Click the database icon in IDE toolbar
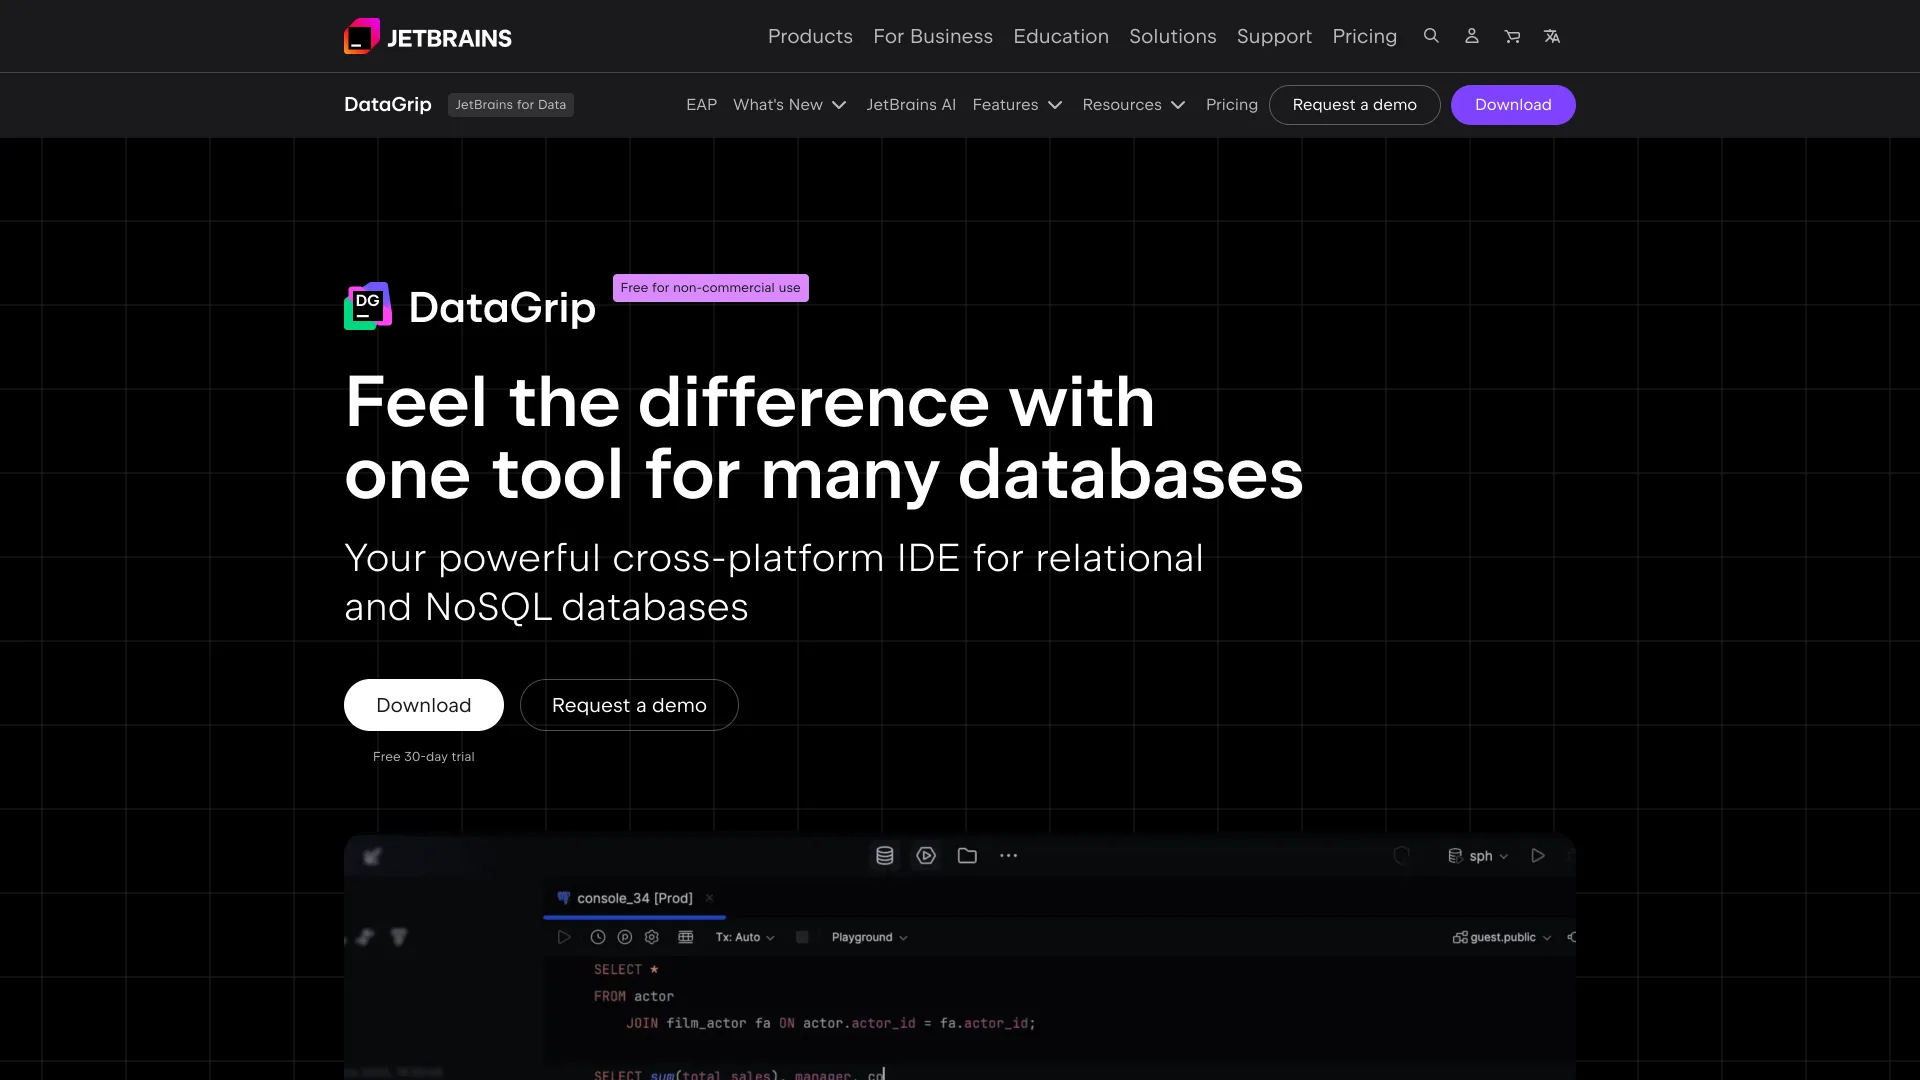The image size is (1920, 1080). tap(885, 856)
